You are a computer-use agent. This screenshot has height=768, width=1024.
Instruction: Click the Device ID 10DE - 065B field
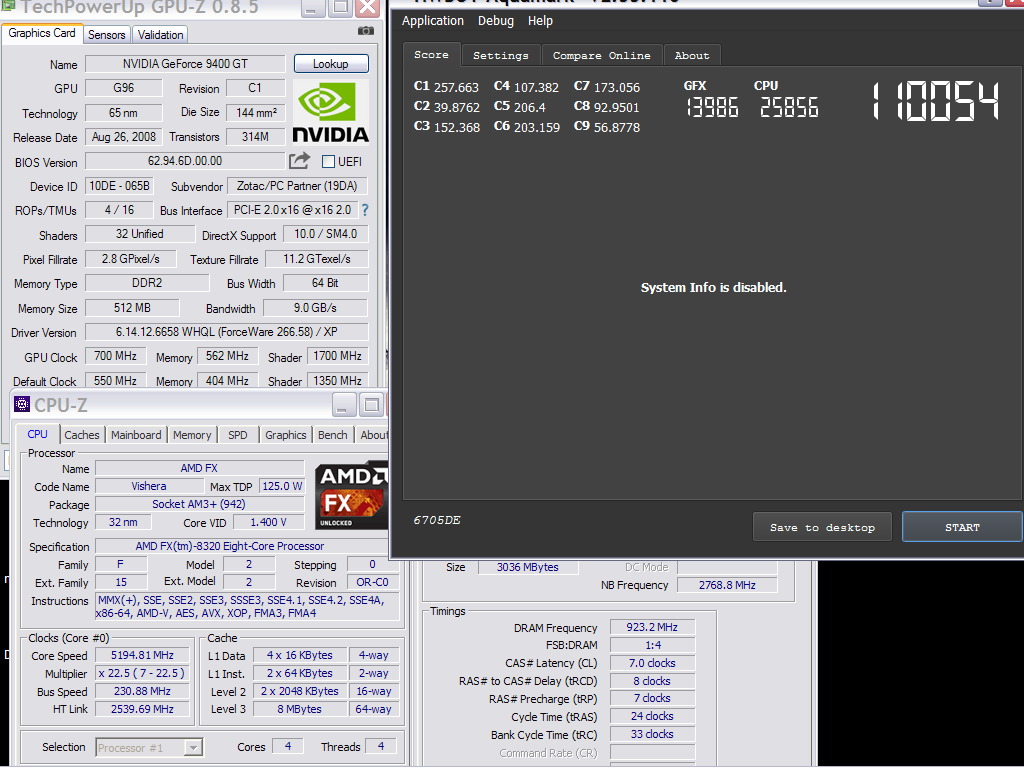(x=120, y=185)
